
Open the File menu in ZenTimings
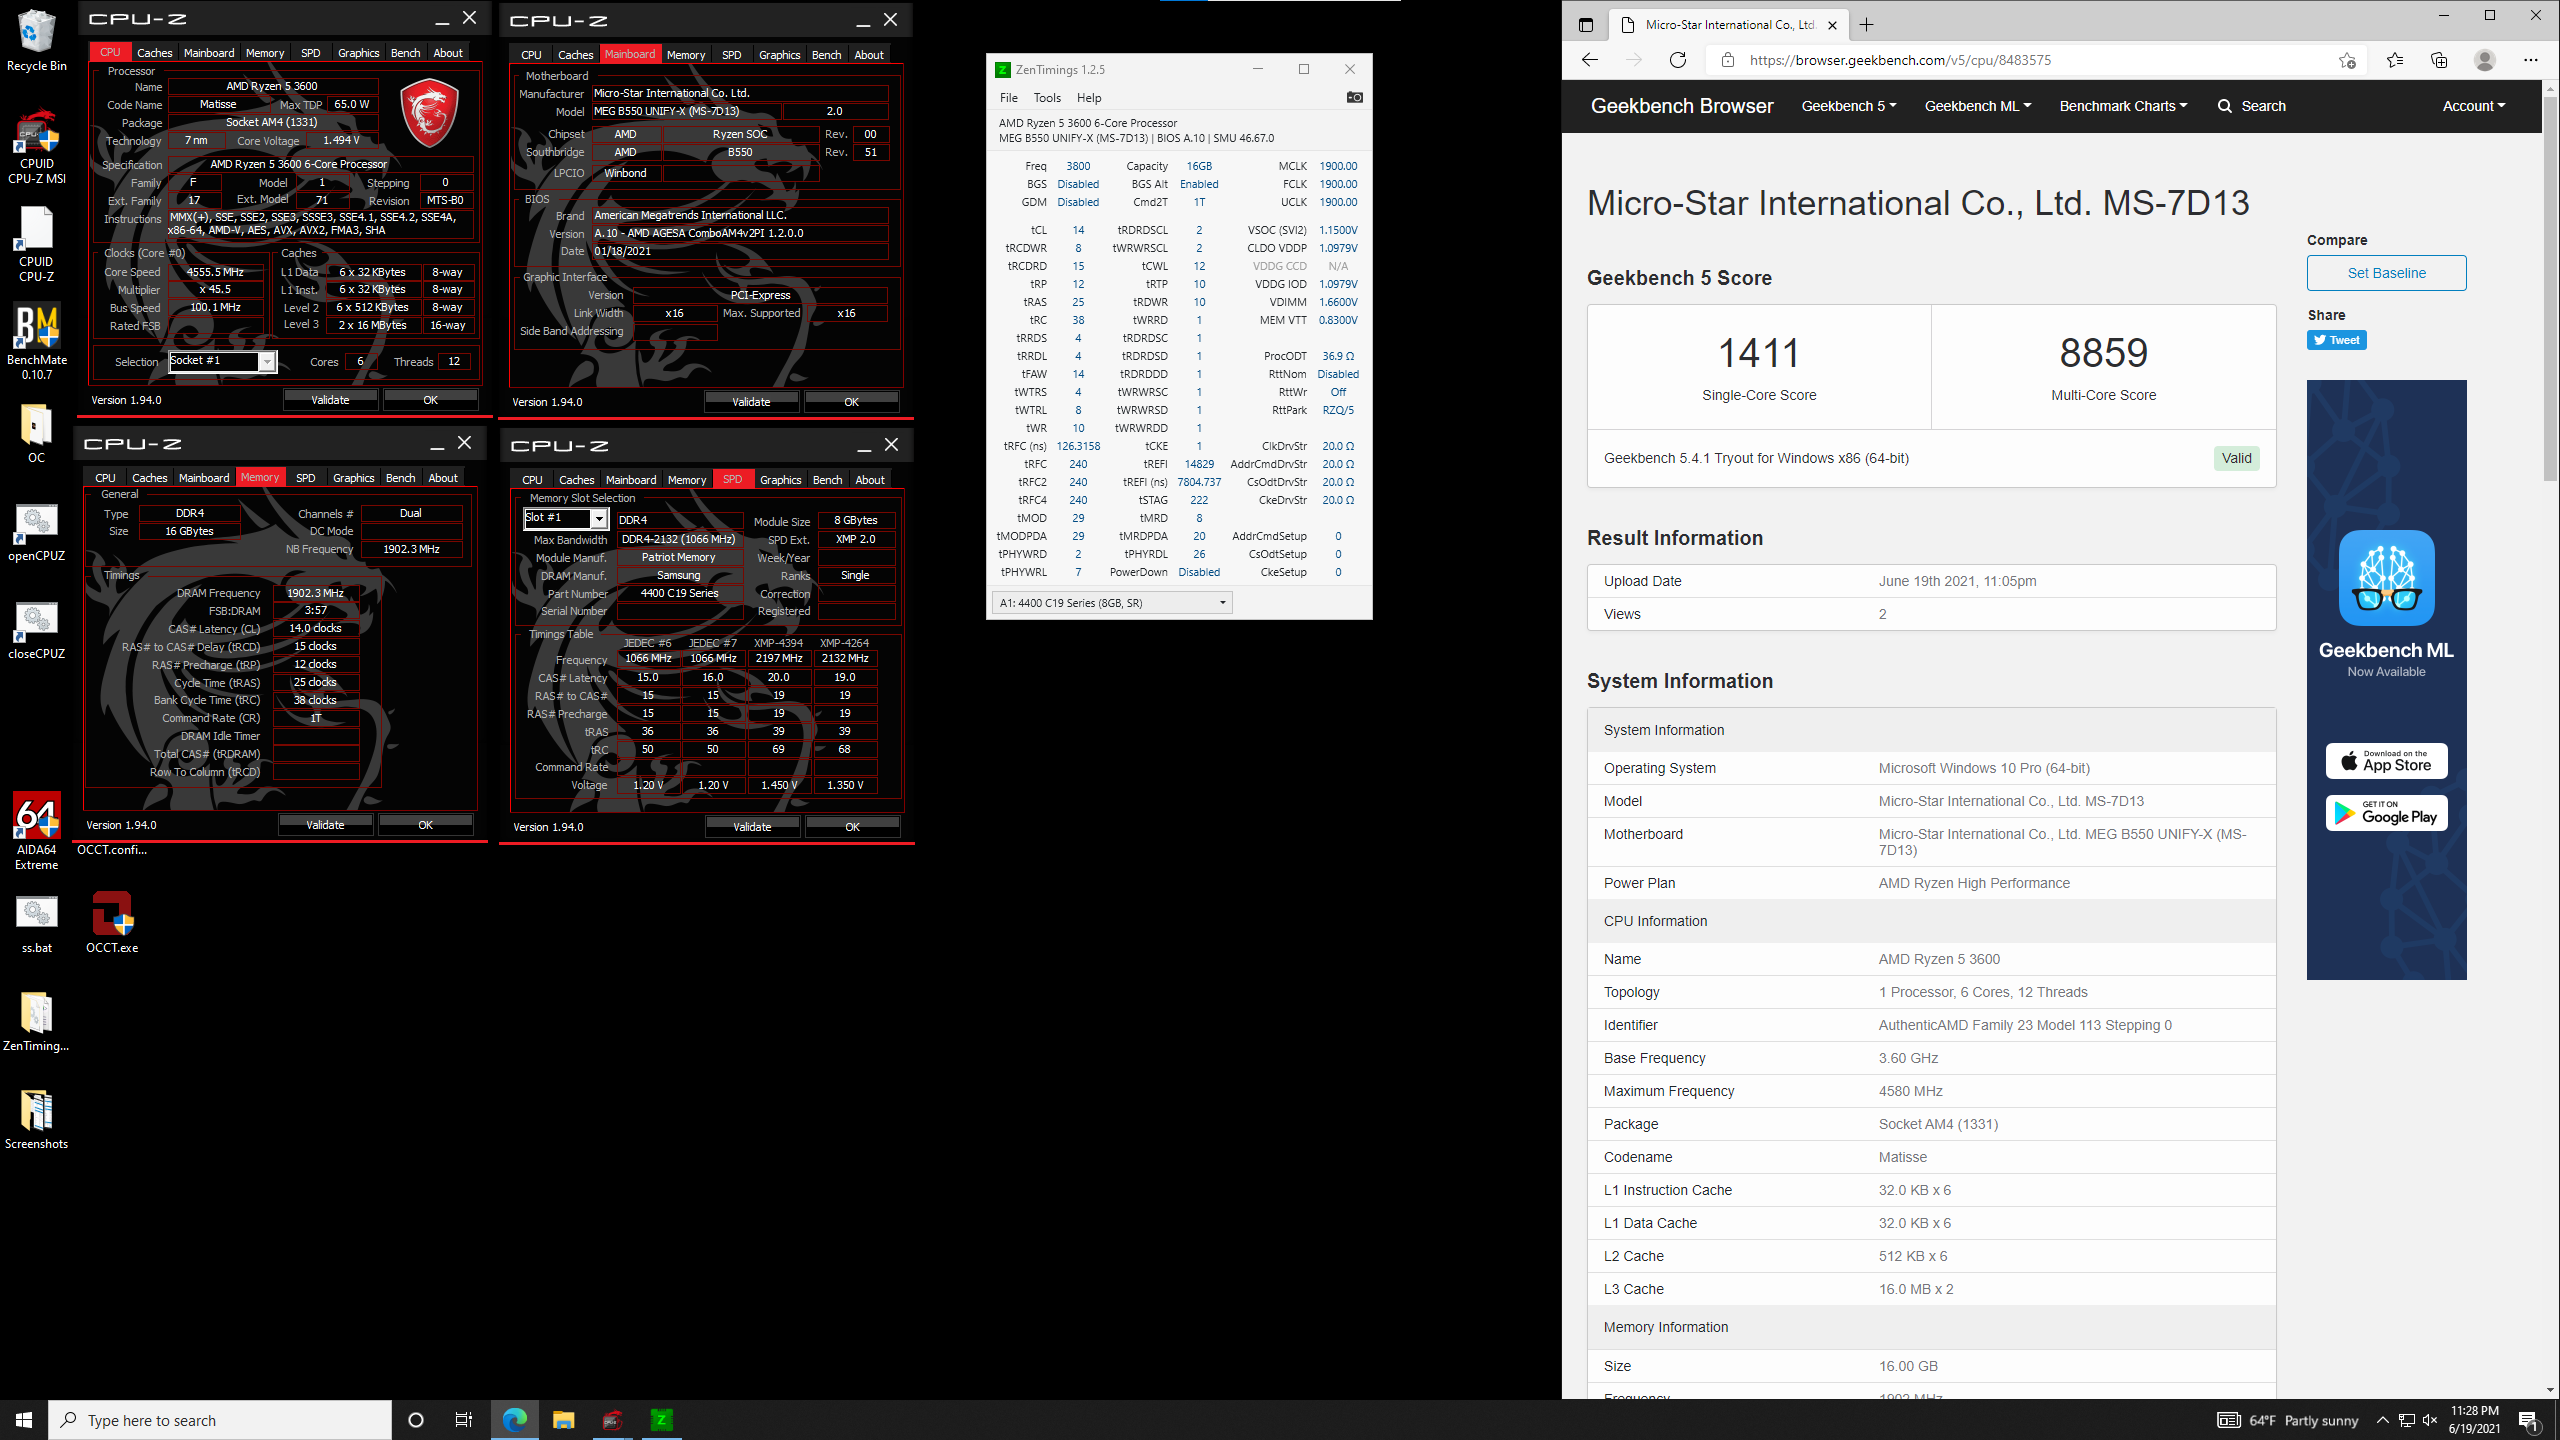click(1009, 98)
